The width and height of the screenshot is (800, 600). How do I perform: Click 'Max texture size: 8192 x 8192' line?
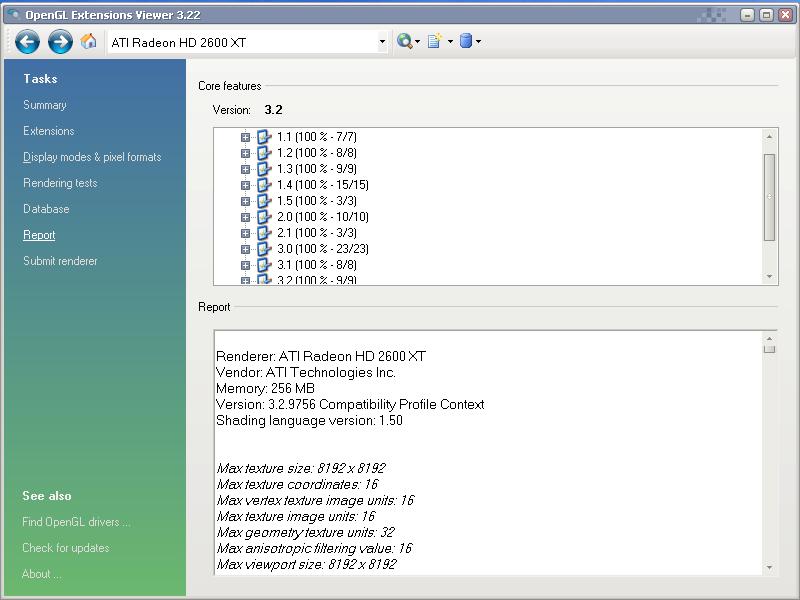point(301,468)
